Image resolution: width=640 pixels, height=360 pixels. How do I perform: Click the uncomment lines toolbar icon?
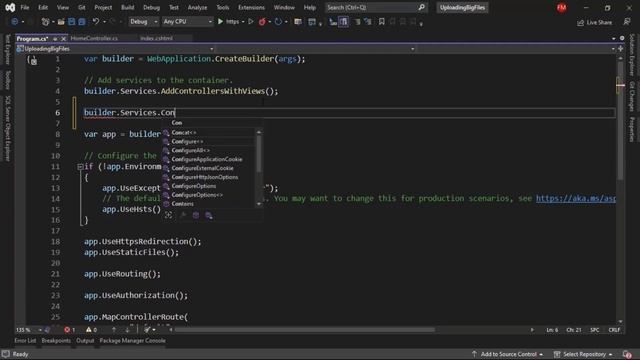(x=368, y=22)
